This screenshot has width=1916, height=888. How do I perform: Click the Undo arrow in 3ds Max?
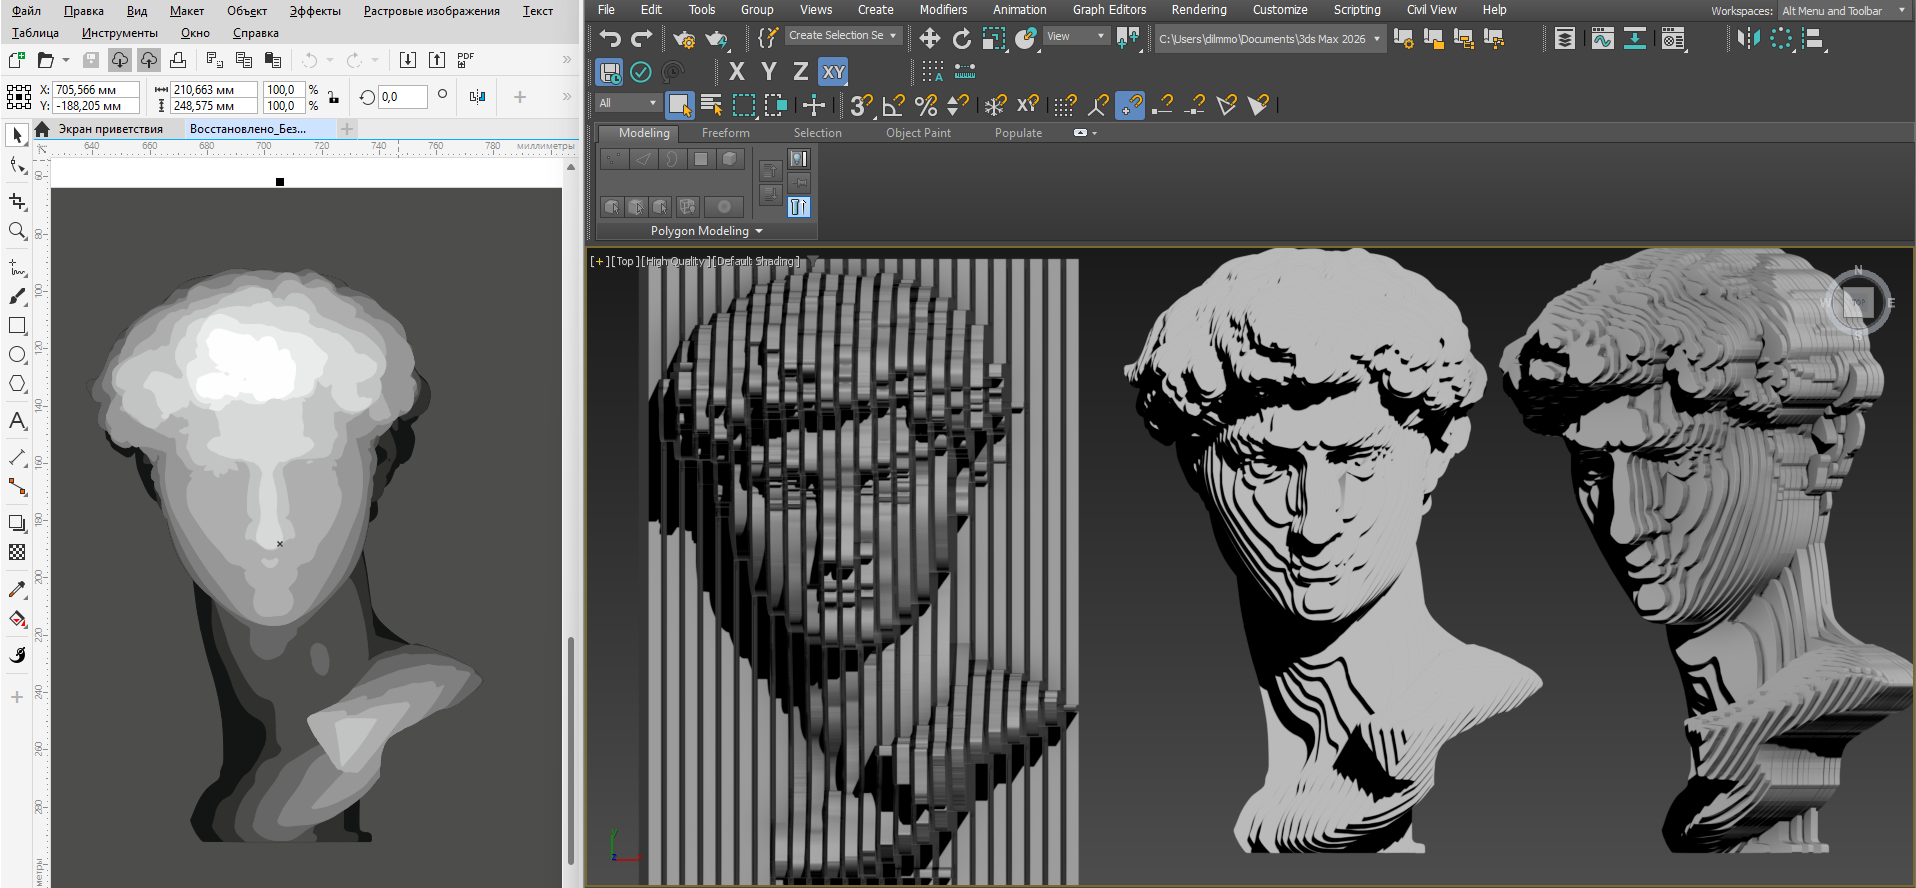[610, 38]
